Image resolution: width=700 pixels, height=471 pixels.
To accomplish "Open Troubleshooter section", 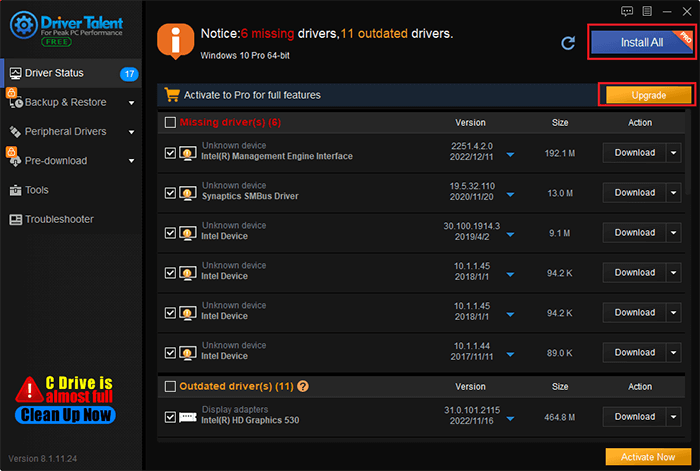I will (x=71, y=219).
